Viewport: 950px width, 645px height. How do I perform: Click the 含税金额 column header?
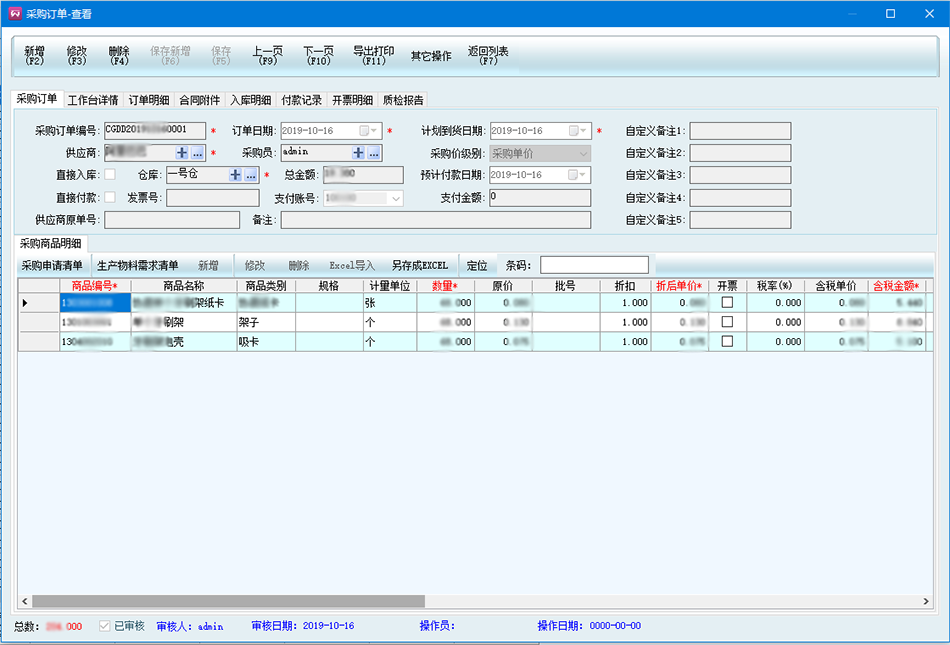point(896,286)
